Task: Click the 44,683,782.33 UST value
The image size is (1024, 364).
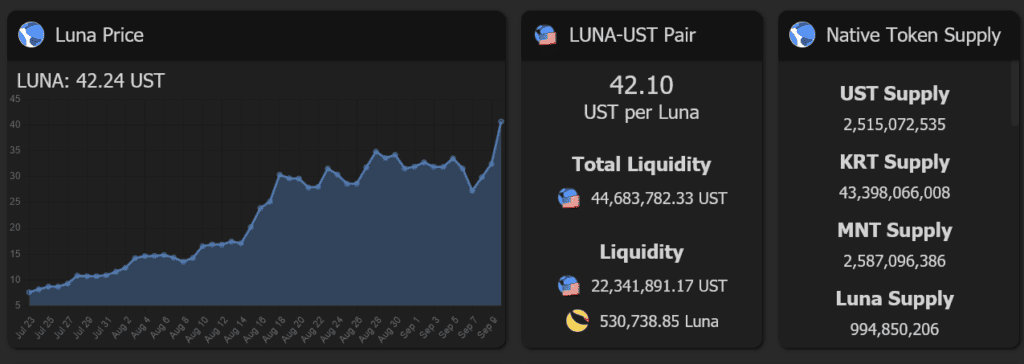Action: coord(658,198)
